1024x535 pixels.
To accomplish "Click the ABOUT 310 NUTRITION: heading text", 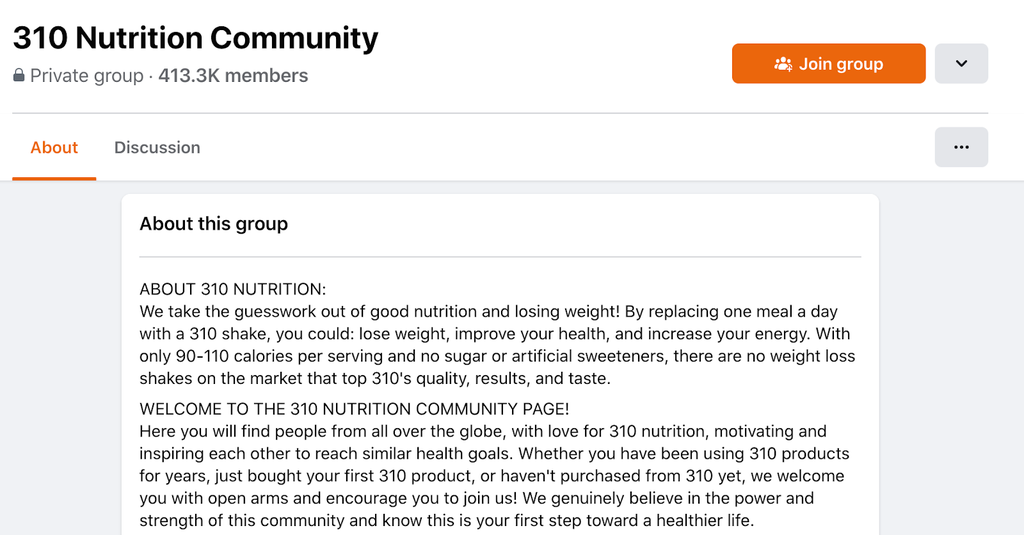I will point(232,289).
